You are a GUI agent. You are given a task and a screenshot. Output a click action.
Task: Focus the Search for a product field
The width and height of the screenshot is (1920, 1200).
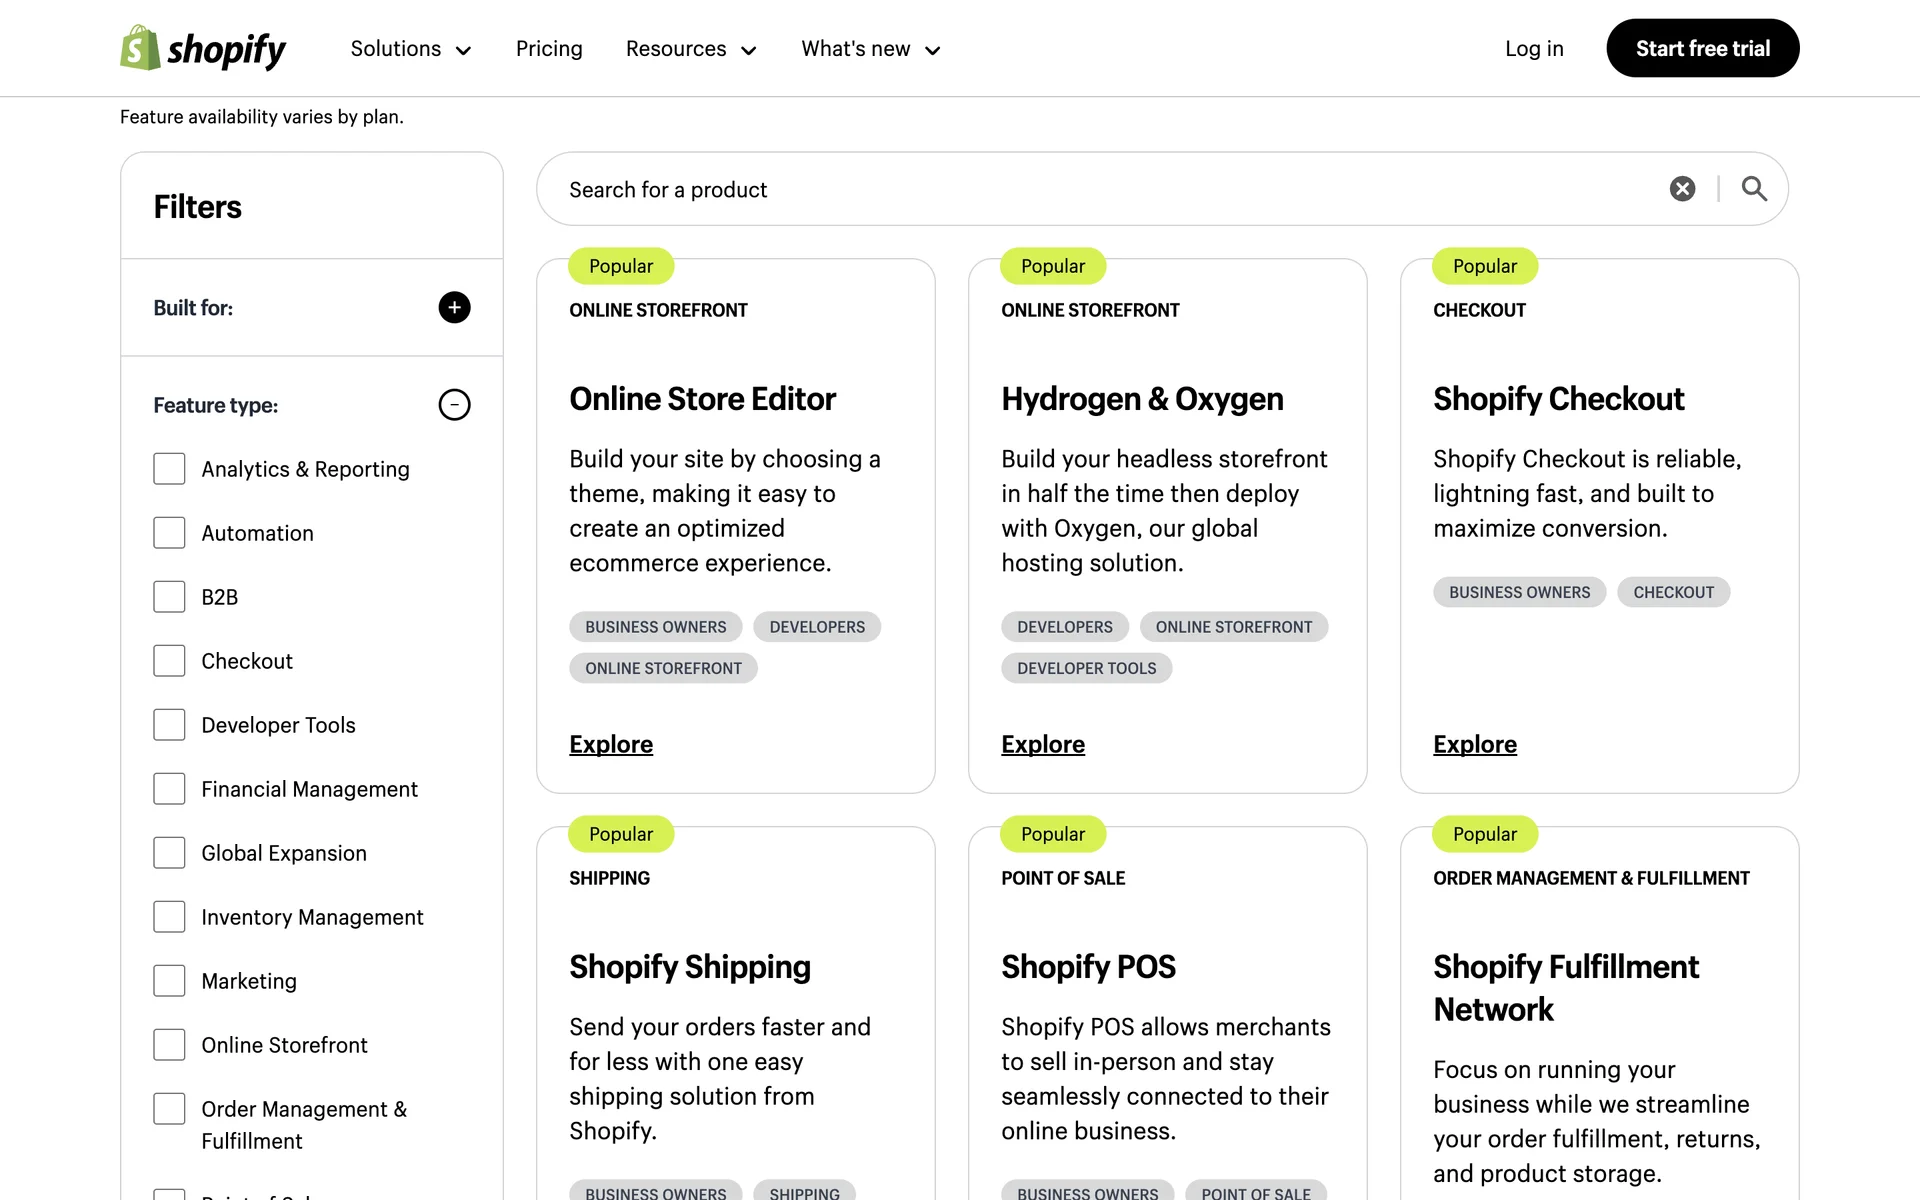(x=1100, y=189)
